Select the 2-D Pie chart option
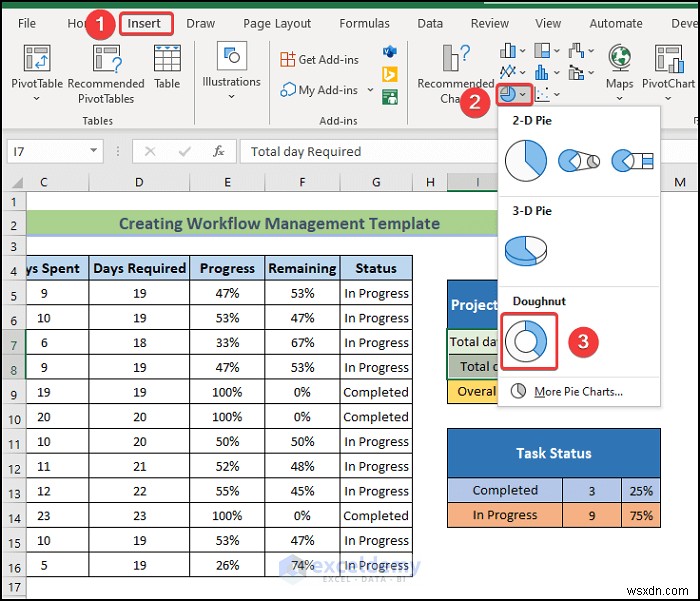Image resolution: width=700 pixels, height=601 pixels. coord(526,161)
